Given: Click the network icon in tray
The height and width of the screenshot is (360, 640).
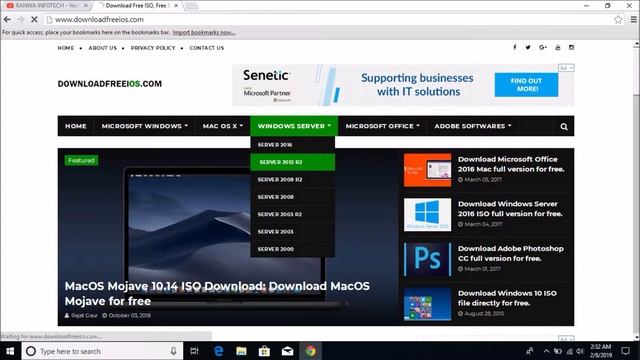Looking at the screenshot, I should click(569, 351).
